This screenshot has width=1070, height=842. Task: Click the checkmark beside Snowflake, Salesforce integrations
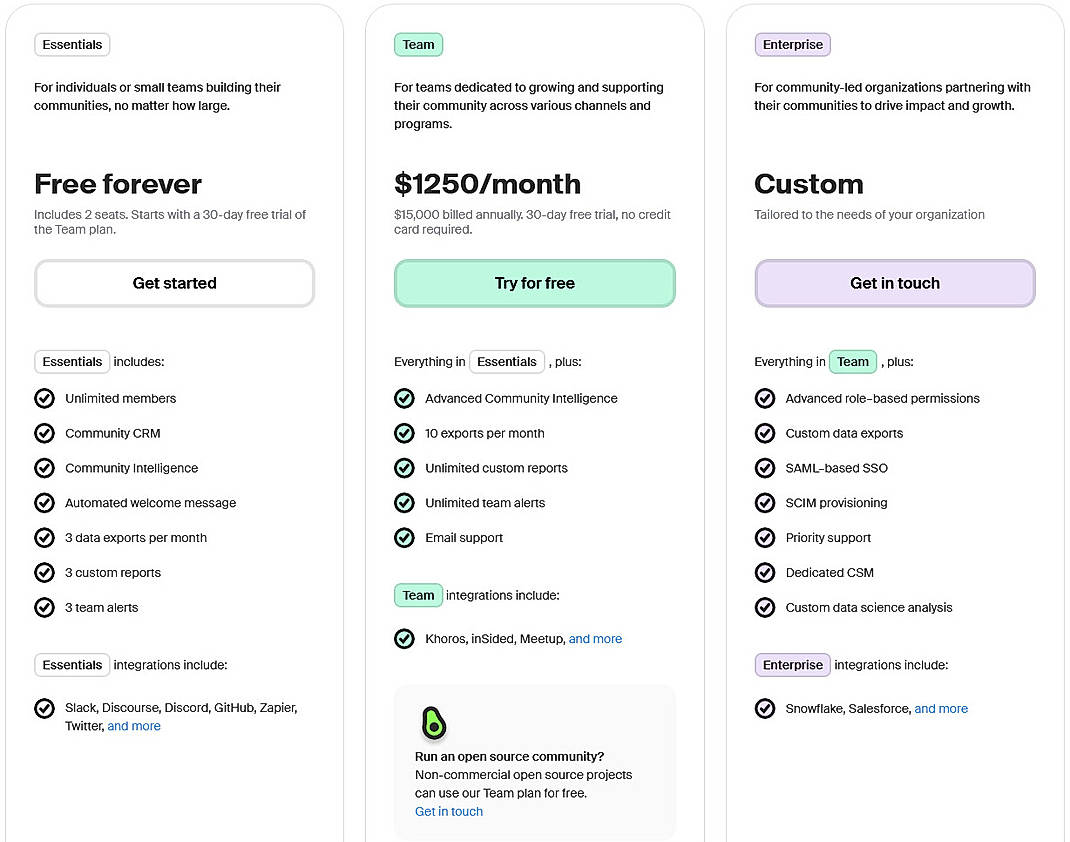765,708
